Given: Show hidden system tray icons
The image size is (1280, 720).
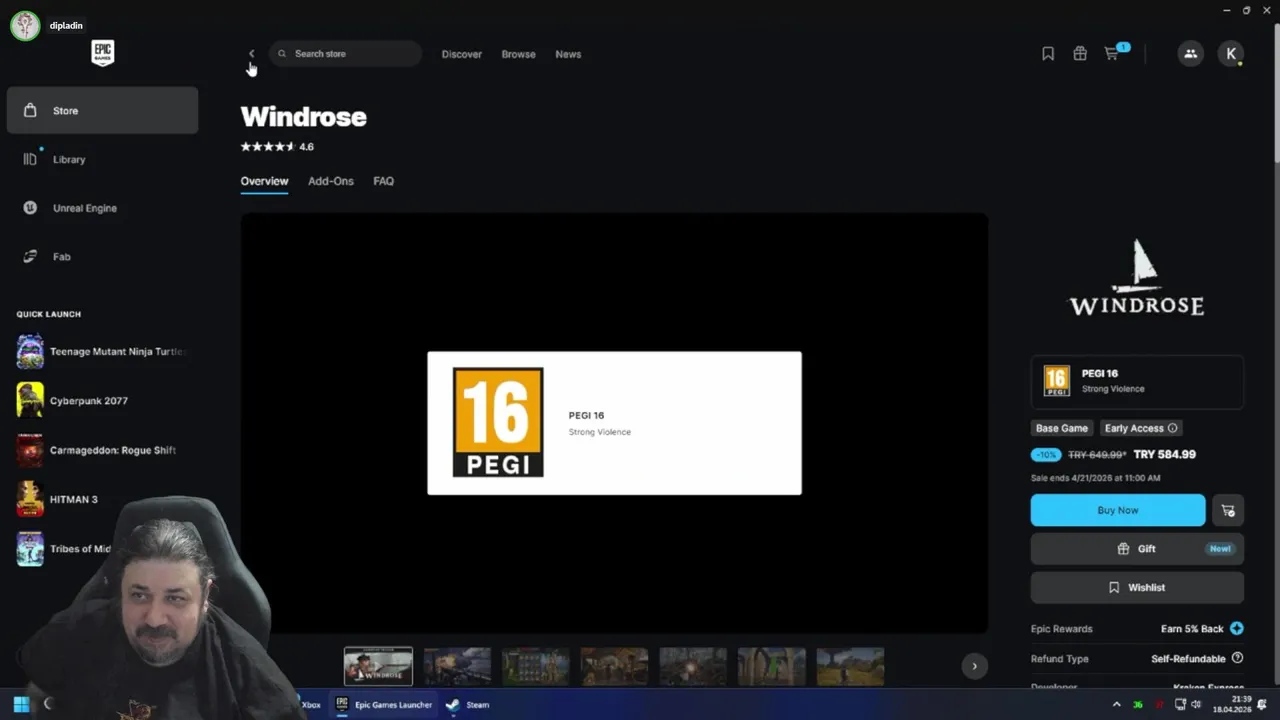Looking at the screenshot, I should [1117, 705].
